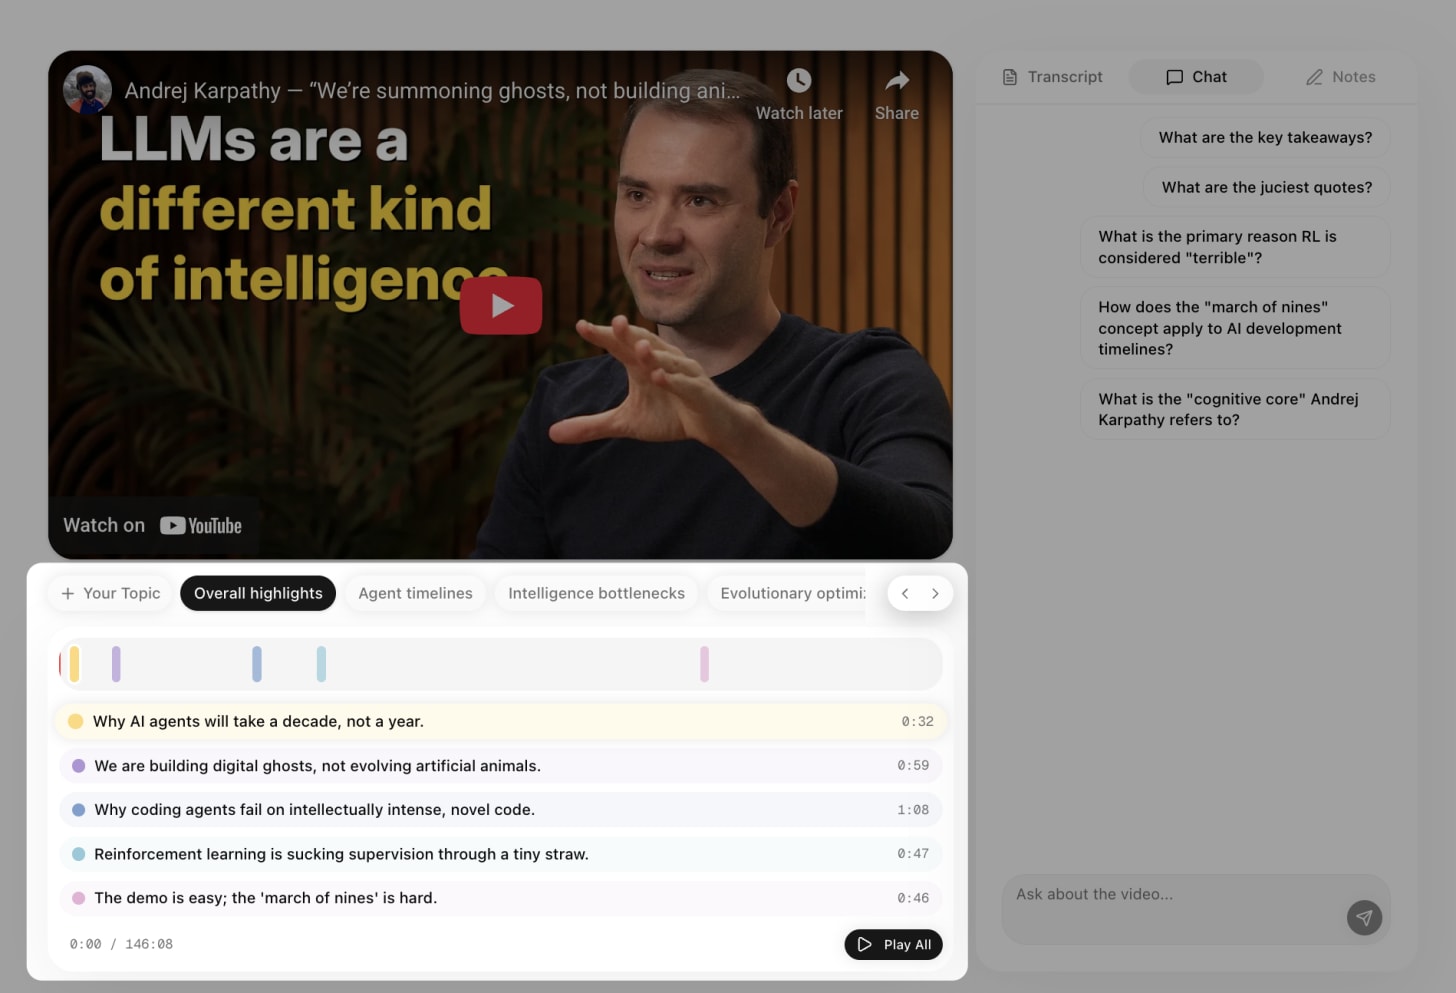Screen dimensions: 1456x993
Task: Select 'cognitive core' suggested question
Action: [x=1235, y=409]
